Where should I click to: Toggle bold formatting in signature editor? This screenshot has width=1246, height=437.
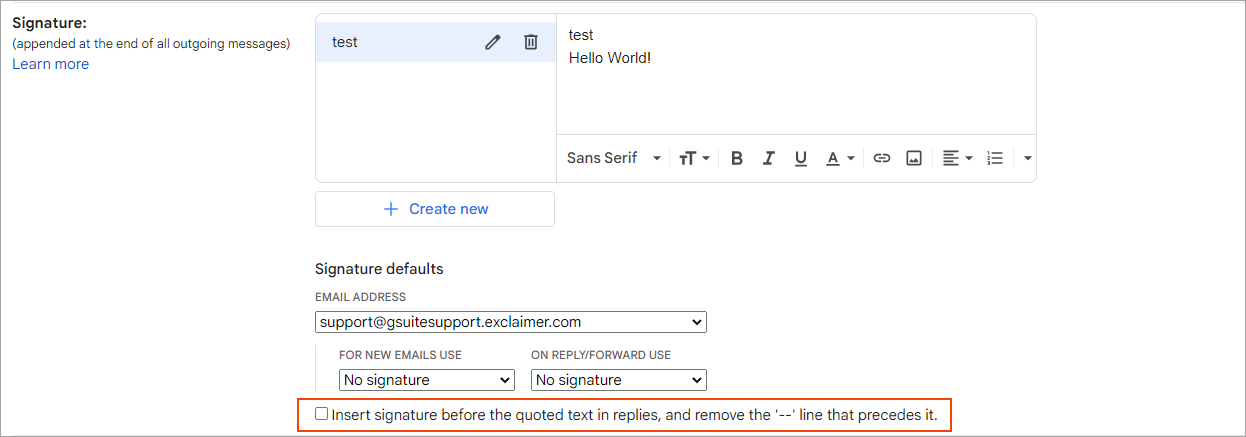point(737,158)
